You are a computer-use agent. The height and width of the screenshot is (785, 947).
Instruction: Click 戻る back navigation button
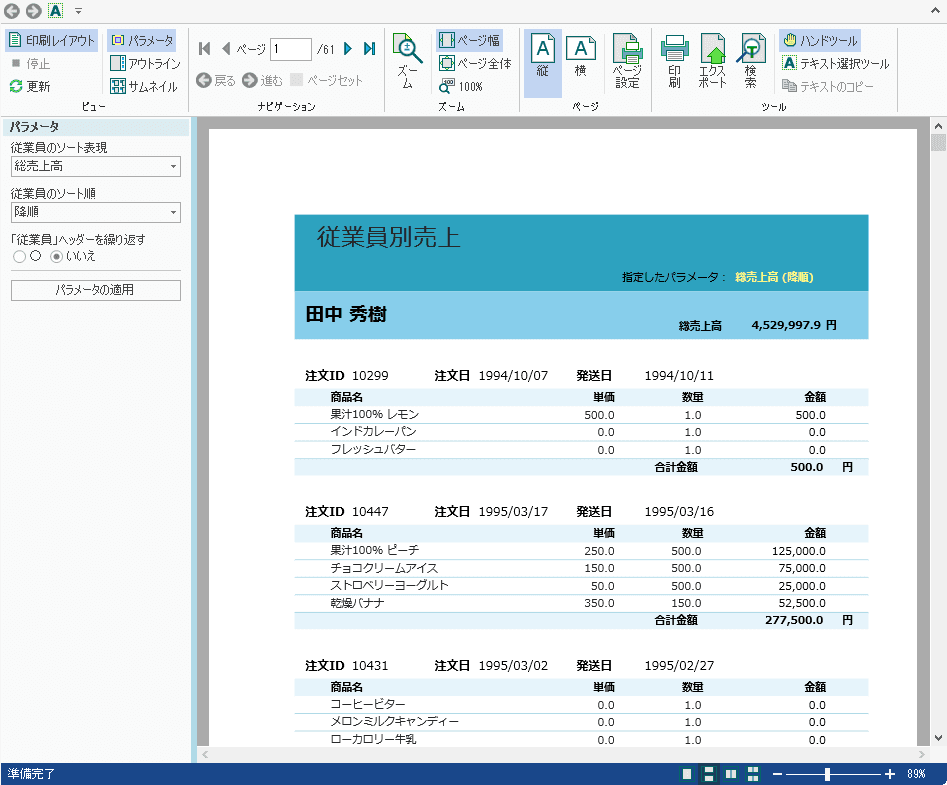[216, 80]
